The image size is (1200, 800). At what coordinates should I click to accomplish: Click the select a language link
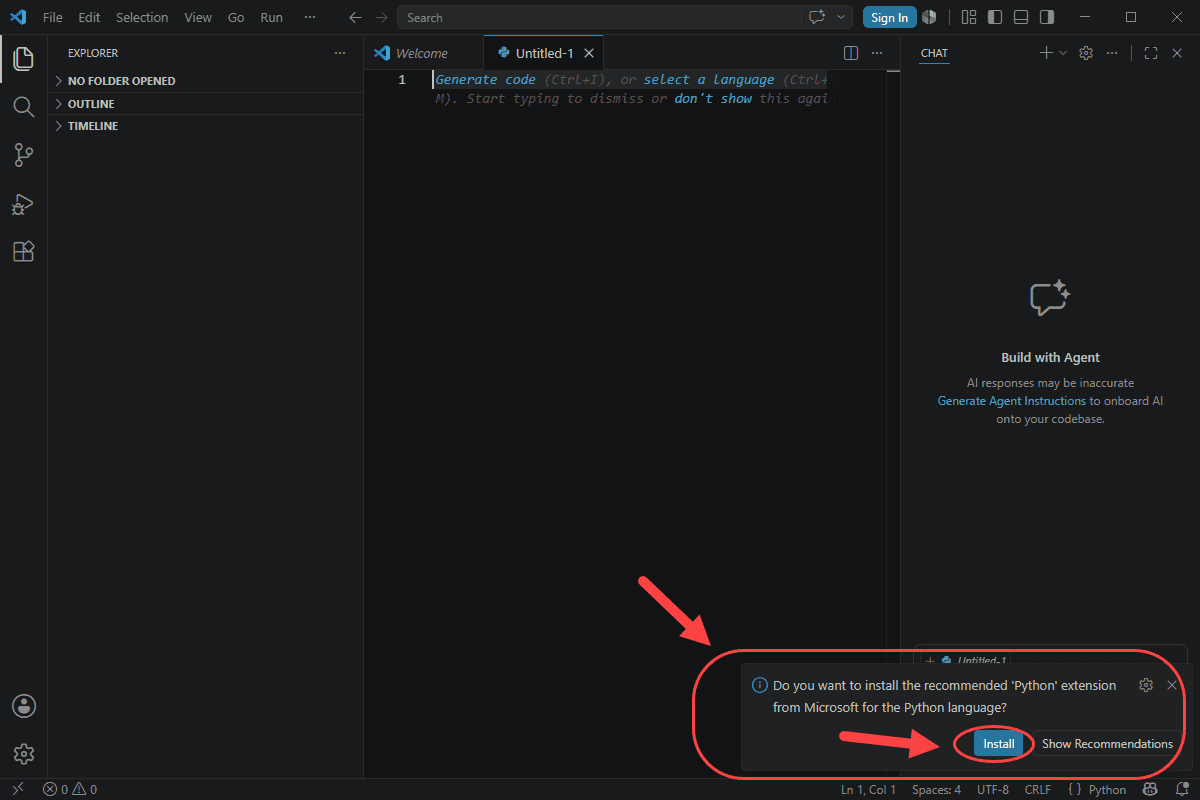tap(709, 80)
